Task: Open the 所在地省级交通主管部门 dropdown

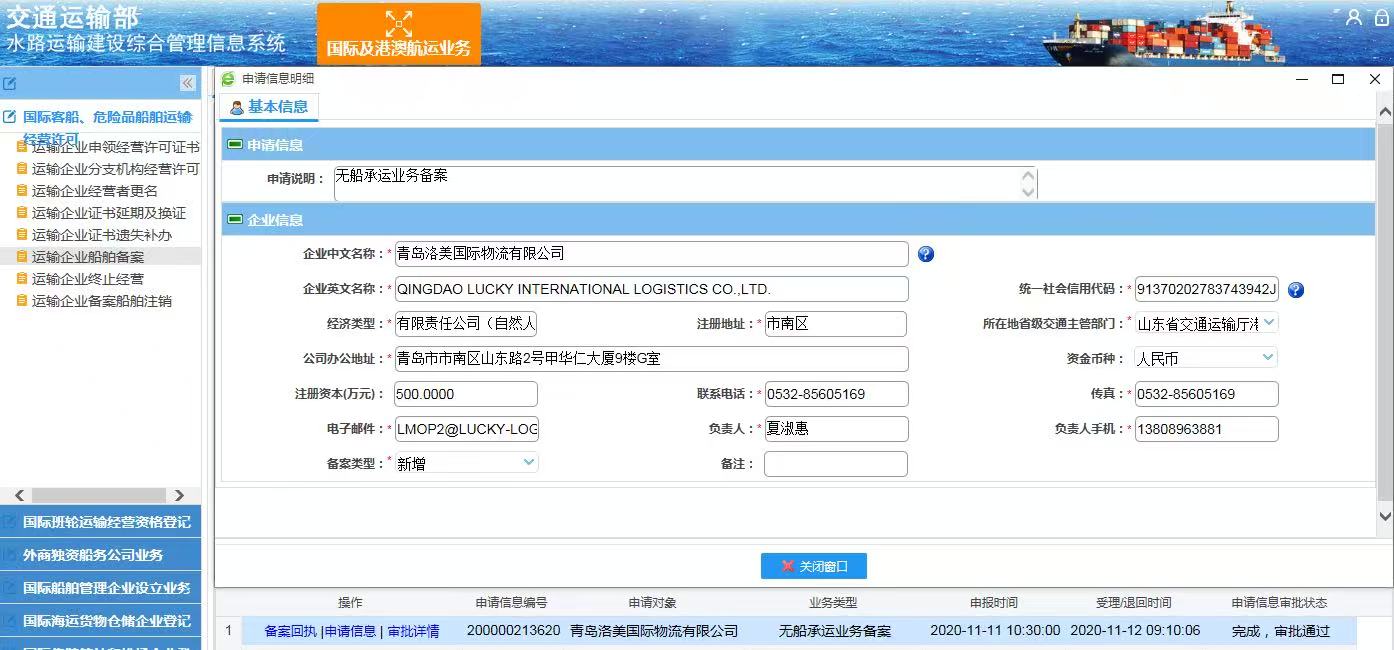Action: point(1268,322)
